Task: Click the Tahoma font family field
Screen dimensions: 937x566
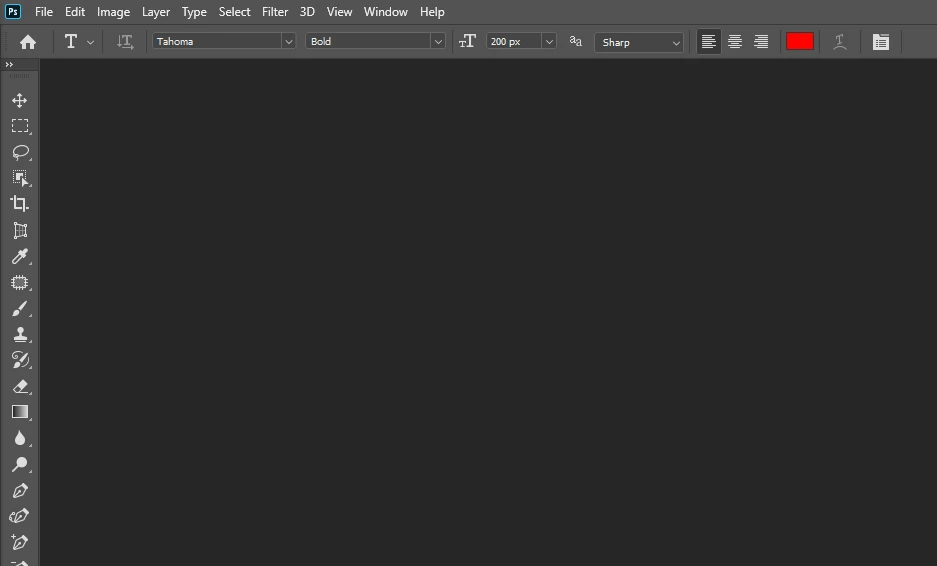Action: point(217,41)
